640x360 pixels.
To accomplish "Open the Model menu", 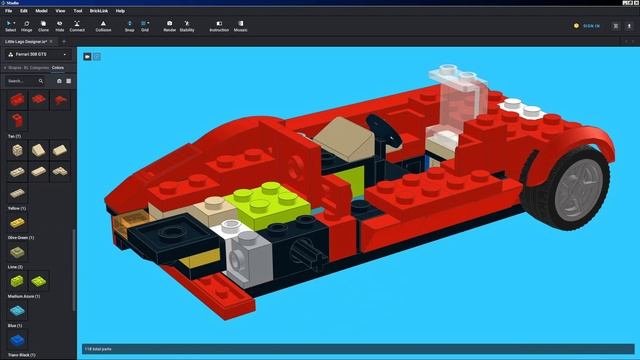I will click(x=41, y=11).
